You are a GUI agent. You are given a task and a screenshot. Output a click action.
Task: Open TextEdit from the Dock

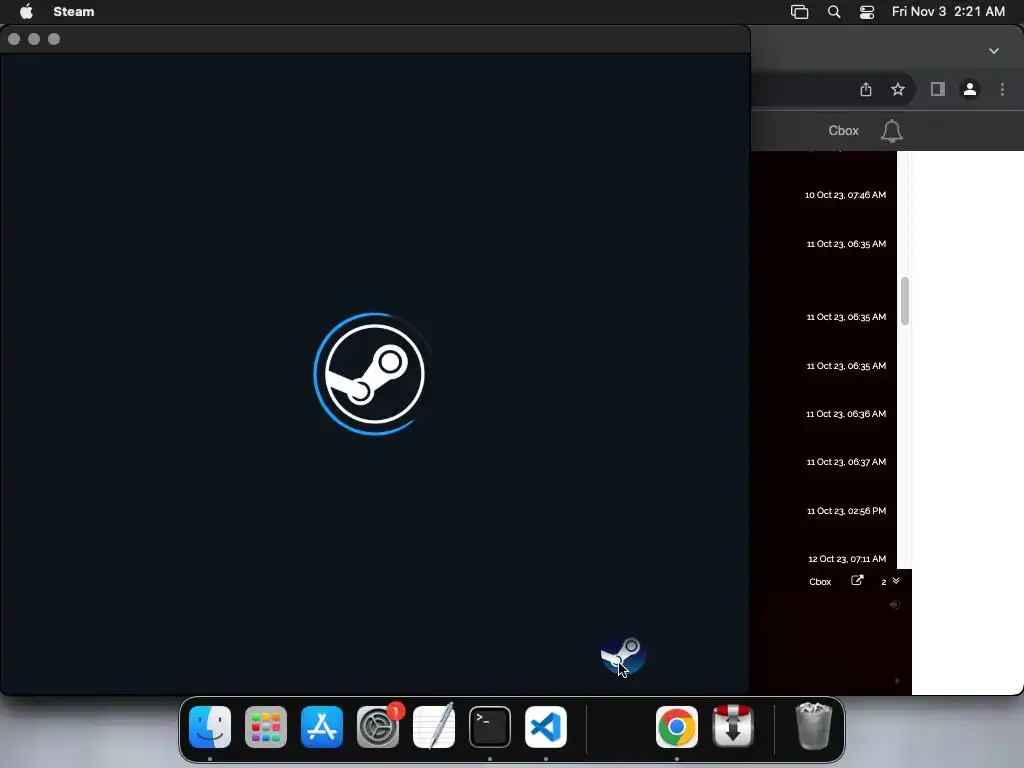coord(434,727)
